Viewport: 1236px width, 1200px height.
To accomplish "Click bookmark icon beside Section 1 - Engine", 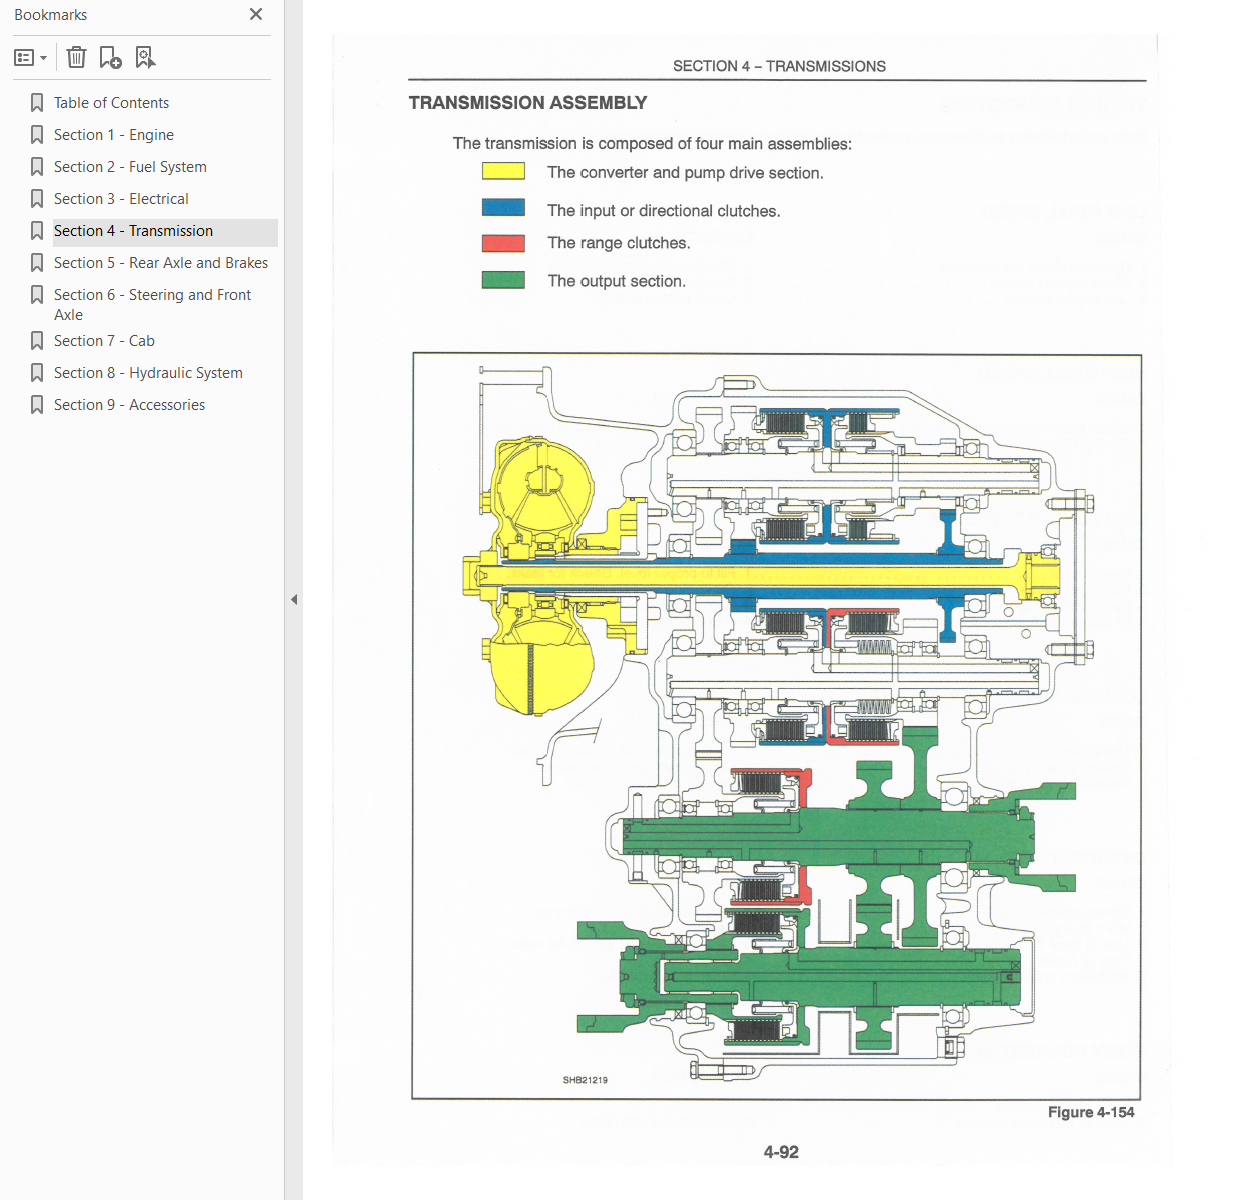I will pos(37,135).
